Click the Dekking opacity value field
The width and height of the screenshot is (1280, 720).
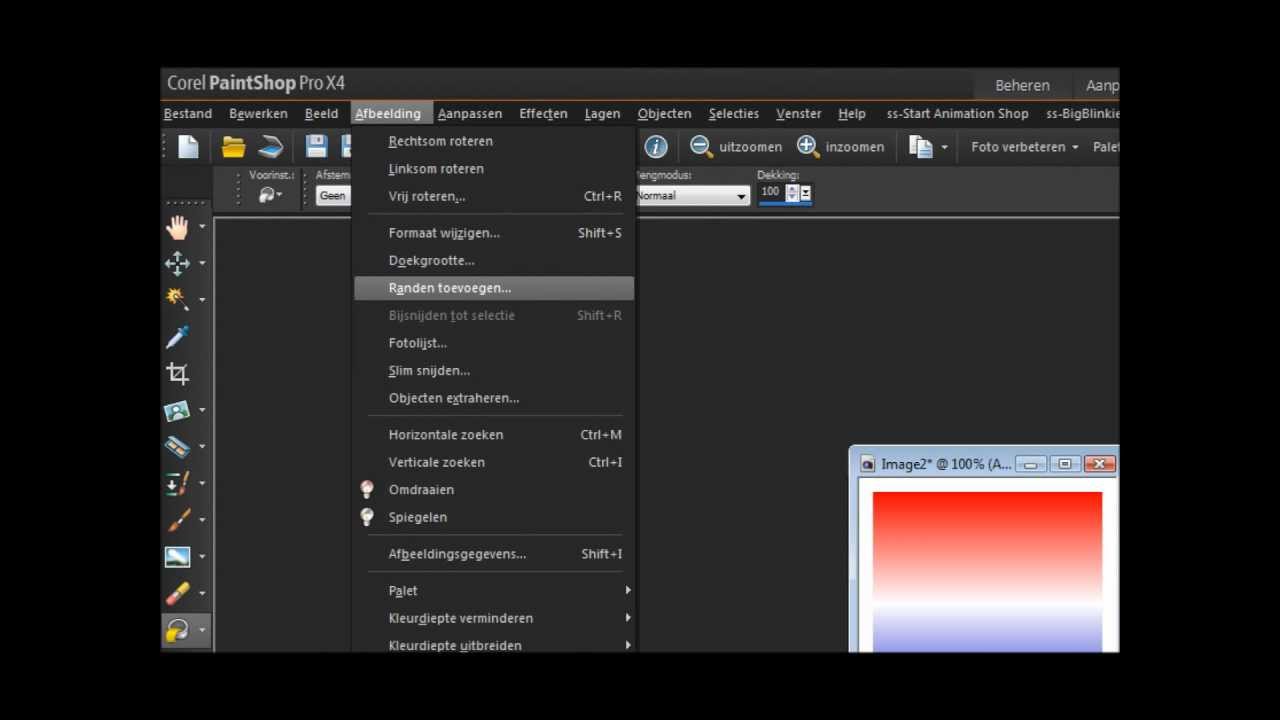[x=771, y=192]
